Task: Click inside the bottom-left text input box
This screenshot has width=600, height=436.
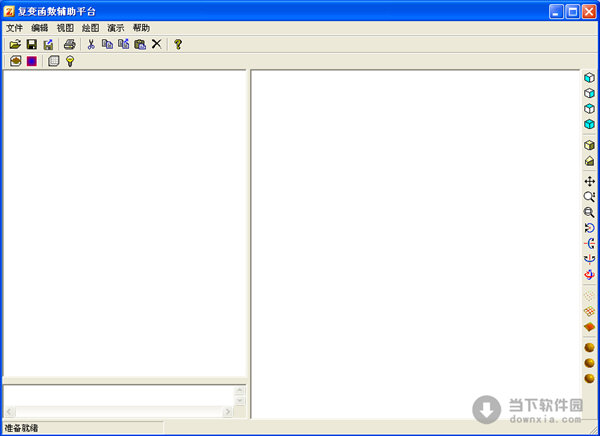Action: [x=119, y=395]
